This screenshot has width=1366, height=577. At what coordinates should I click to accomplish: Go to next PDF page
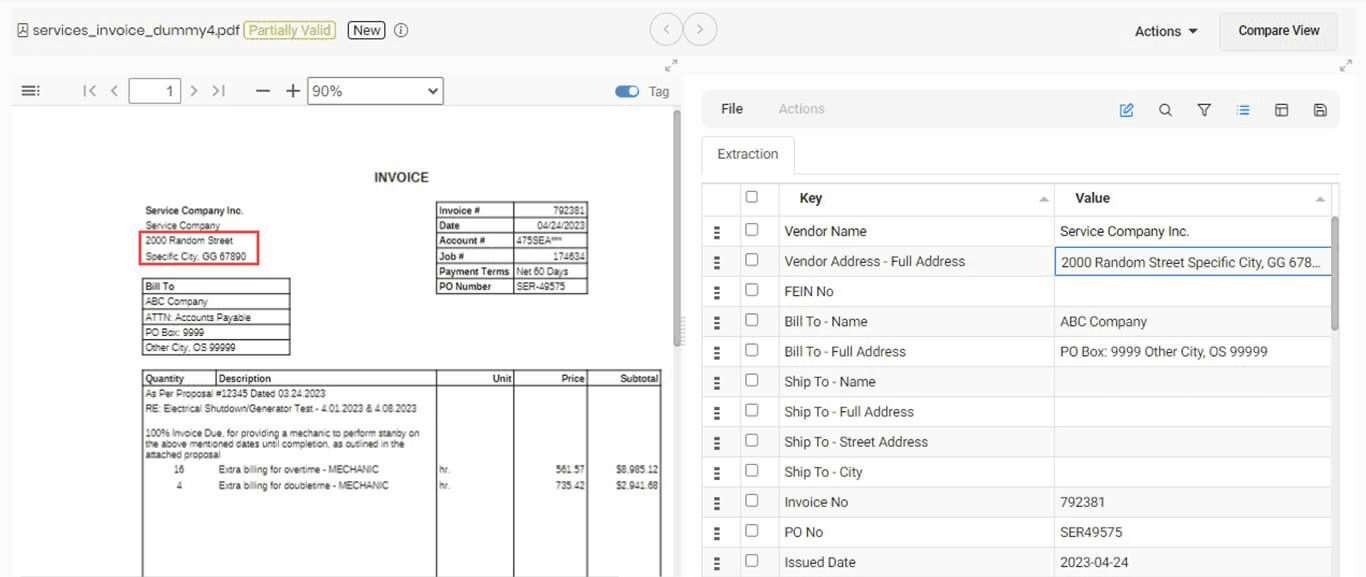[194, 91]
